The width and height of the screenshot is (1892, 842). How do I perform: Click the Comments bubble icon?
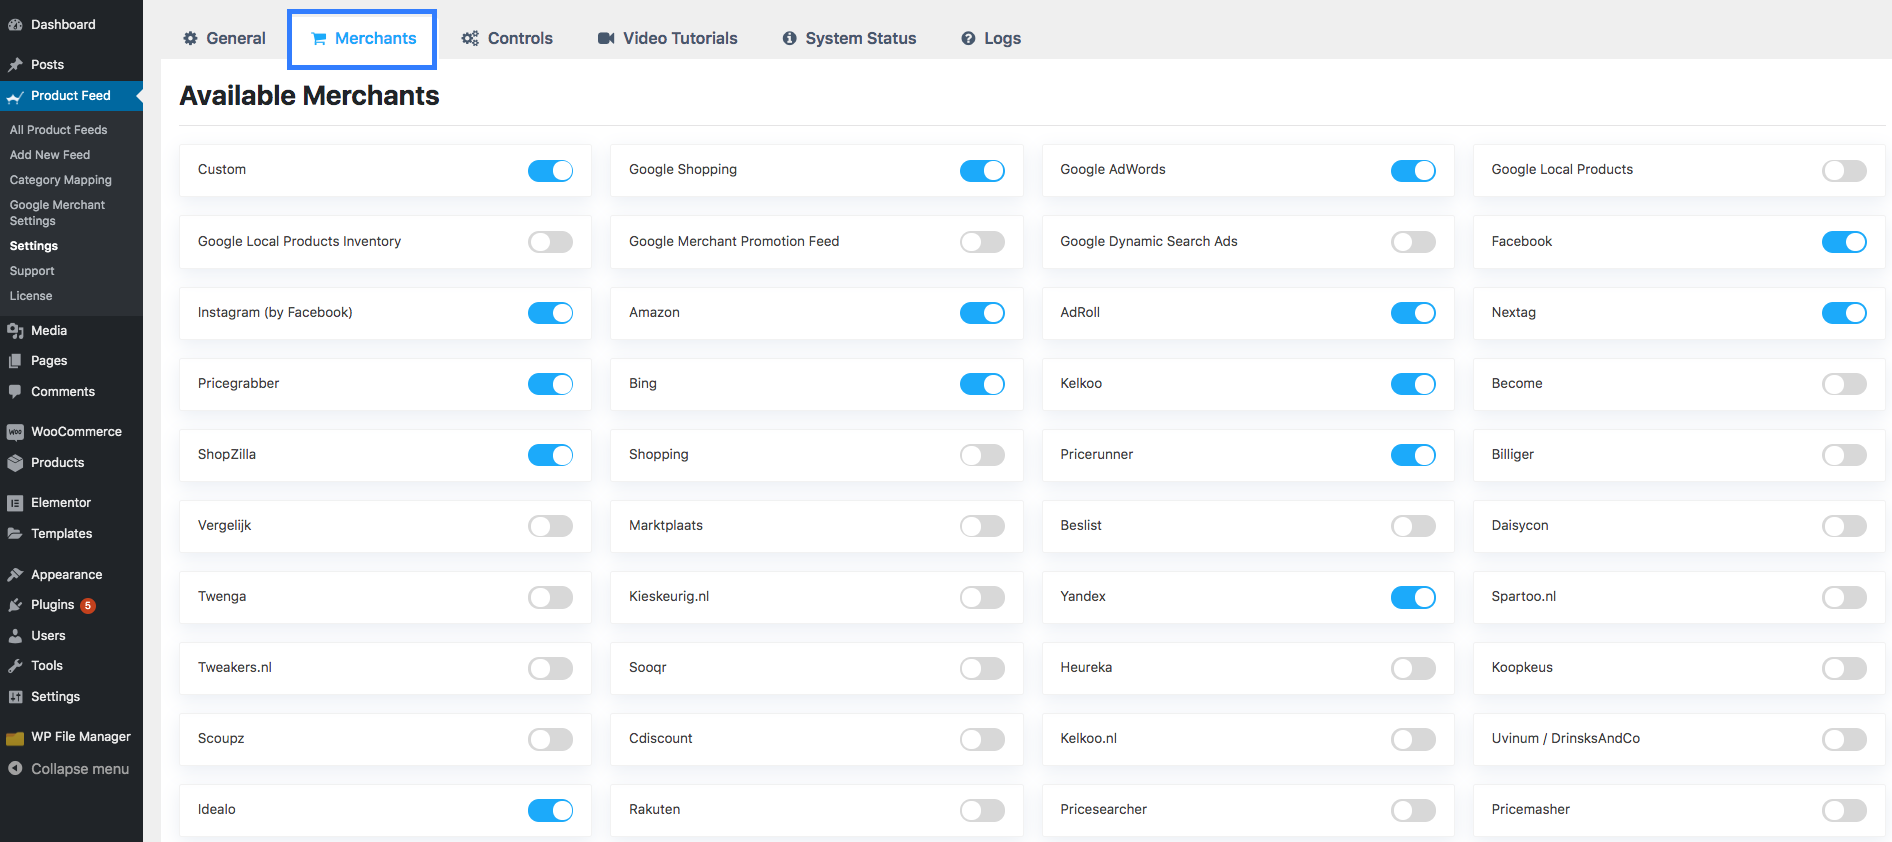coord(15,392)
